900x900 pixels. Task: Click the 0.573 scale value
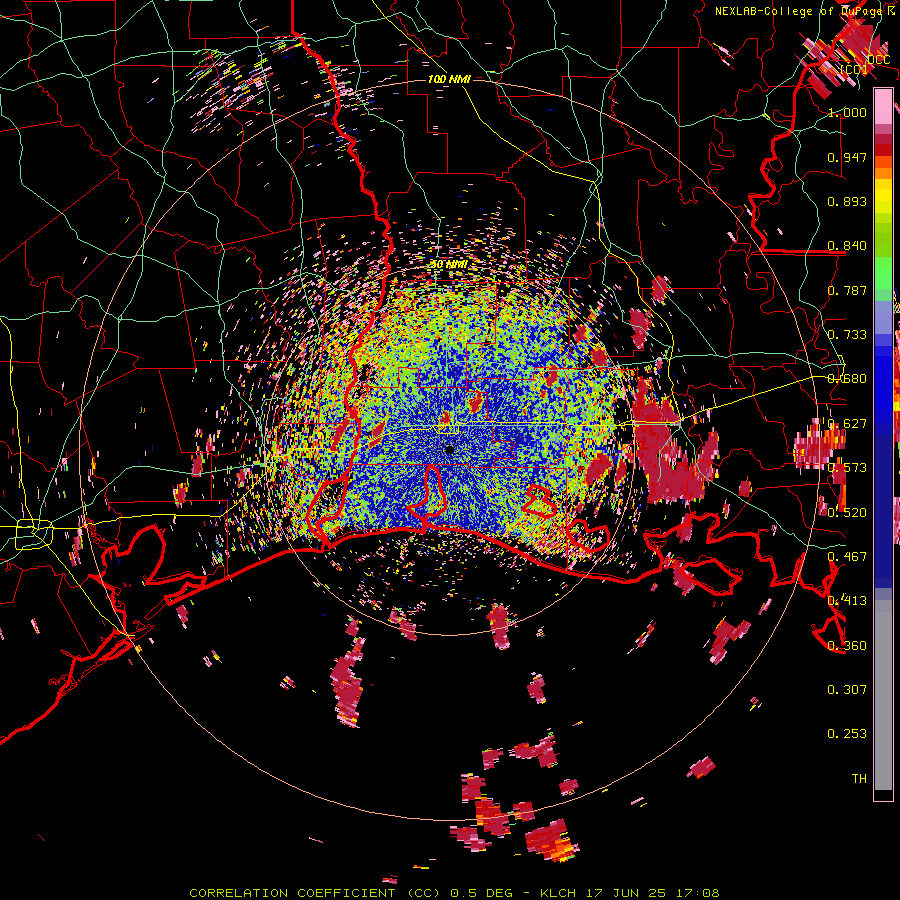click(x=847, y=468)
